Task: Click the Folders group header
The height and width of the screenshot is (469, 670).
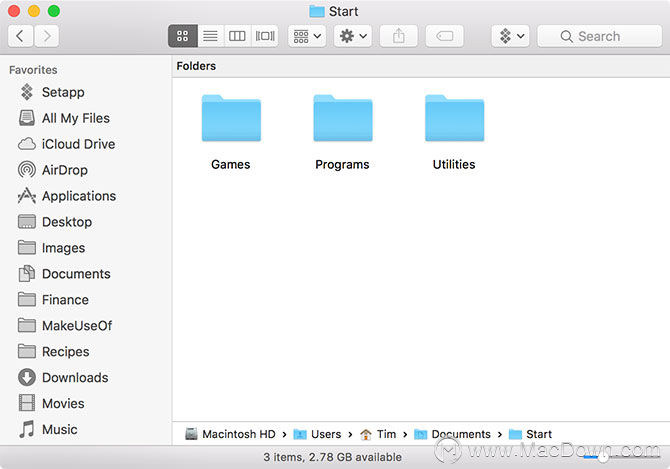Action: (196, 66)
